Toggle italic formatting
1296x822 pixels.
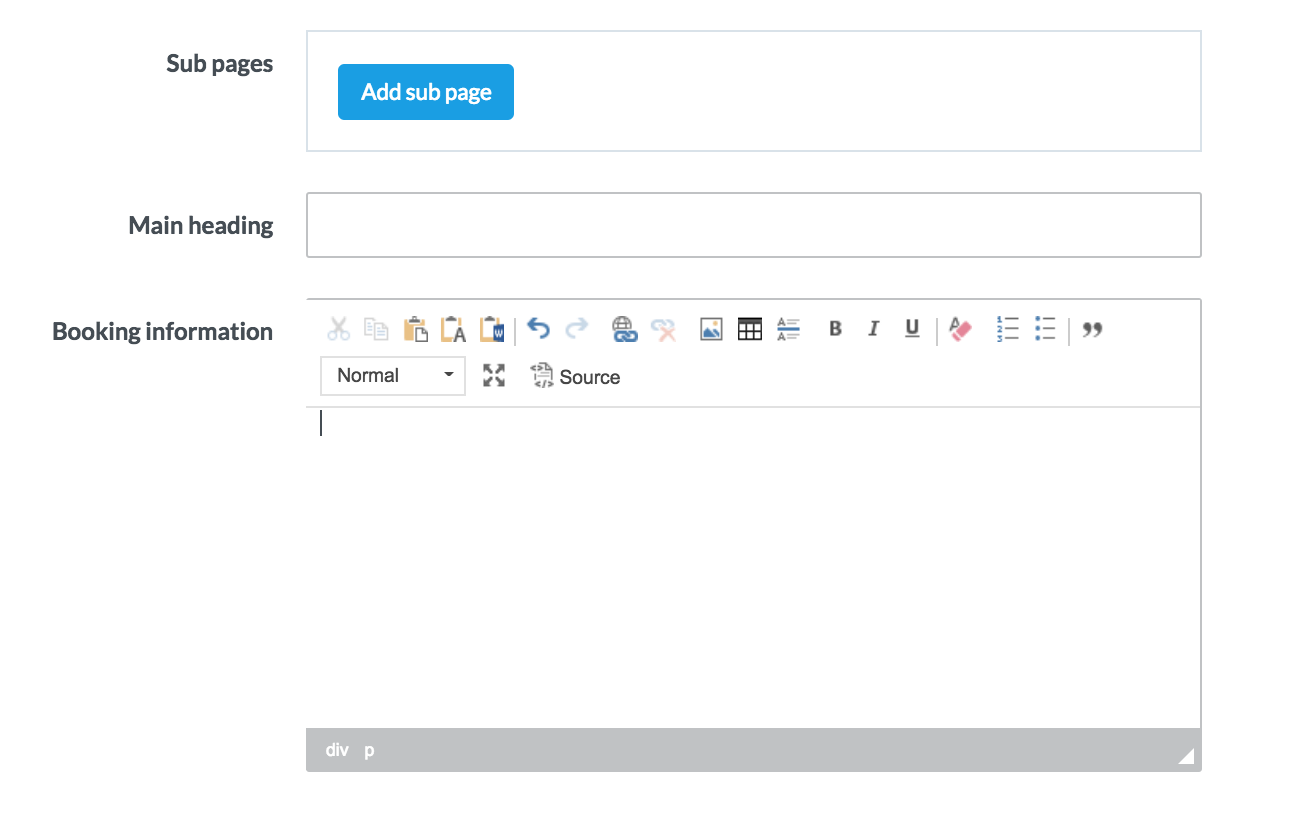click(873, 329)
